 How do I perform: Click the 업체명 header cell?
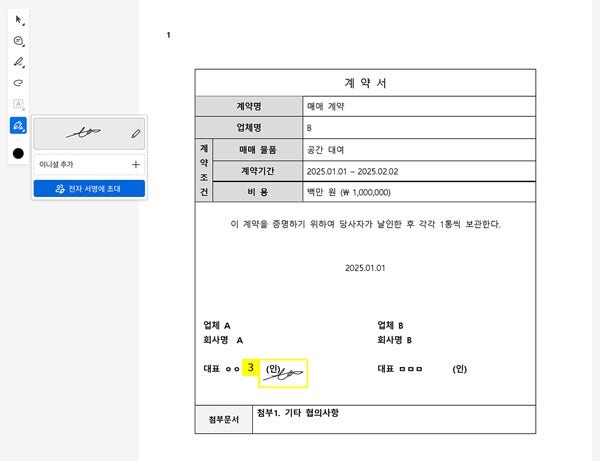pyautogui.click(x=249, y=128)
